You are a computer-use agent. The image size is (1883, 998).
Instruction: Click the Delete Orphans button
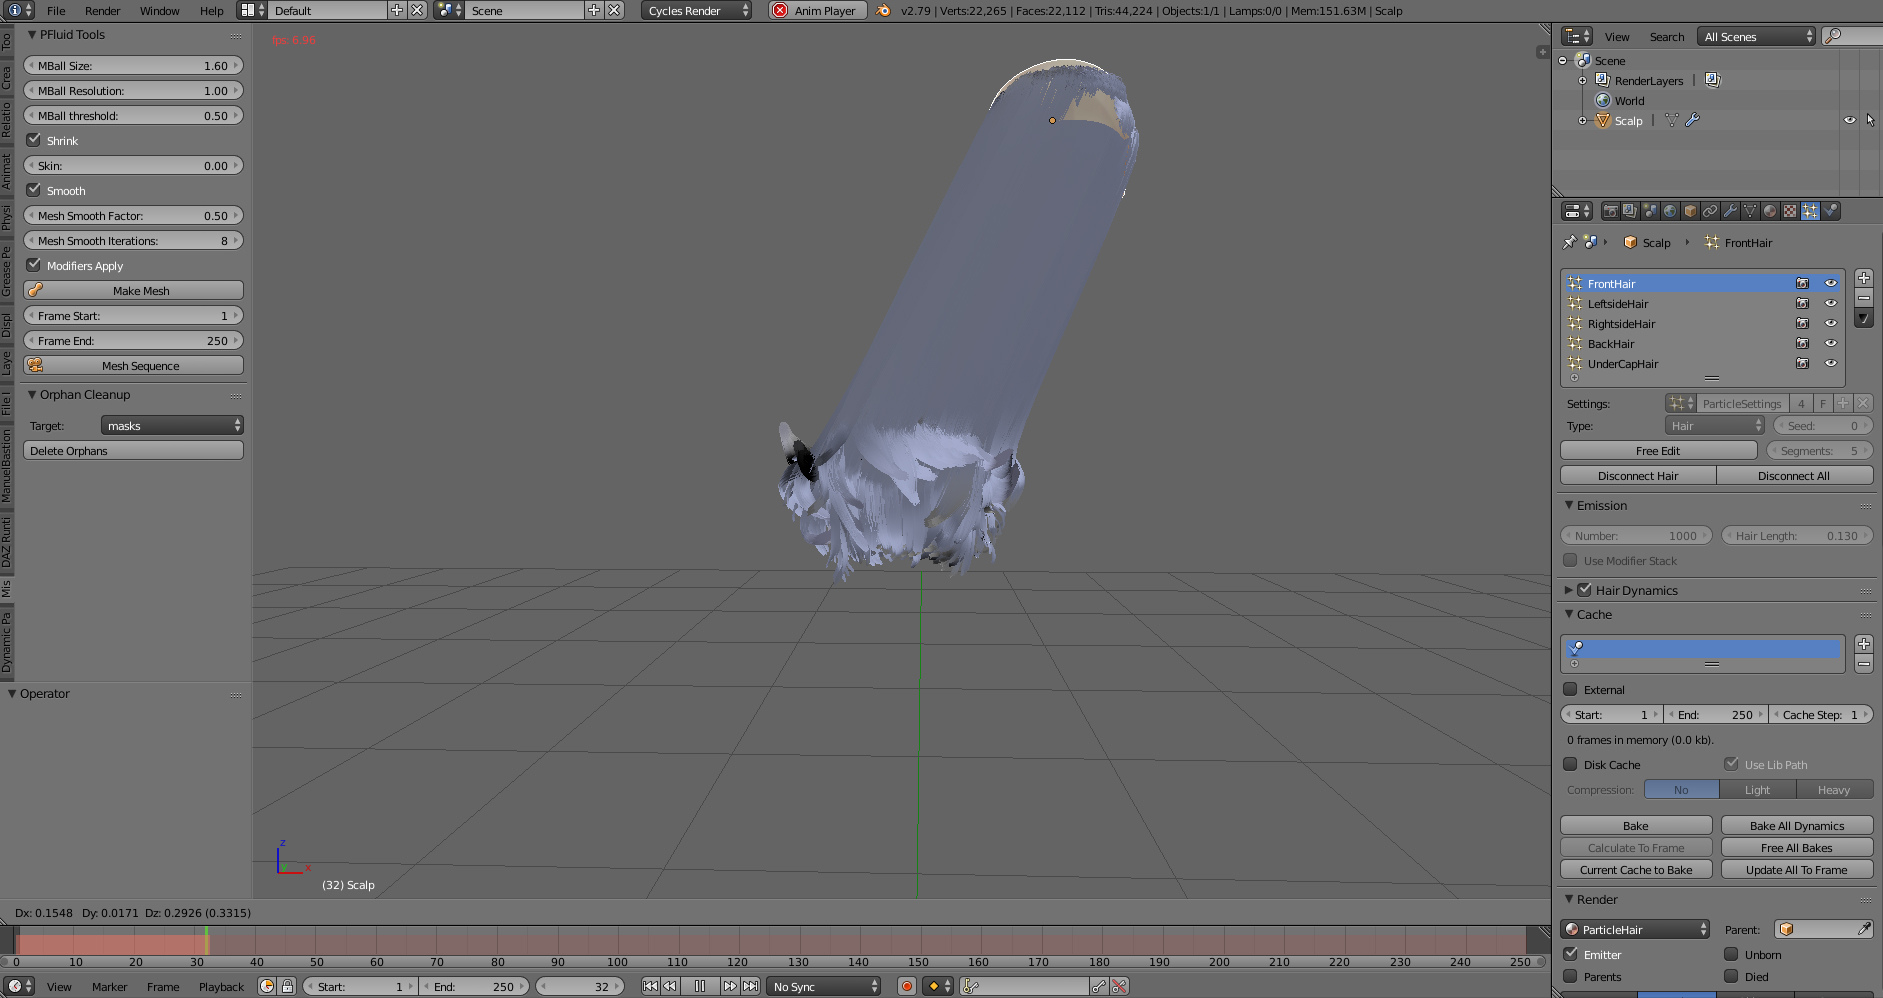[134, 450]
